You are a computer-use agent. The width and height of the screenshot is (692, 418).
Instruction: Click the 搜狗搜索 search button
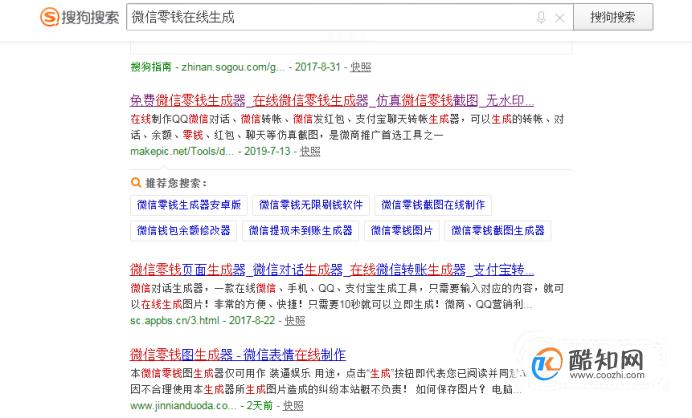pos(613,17)
